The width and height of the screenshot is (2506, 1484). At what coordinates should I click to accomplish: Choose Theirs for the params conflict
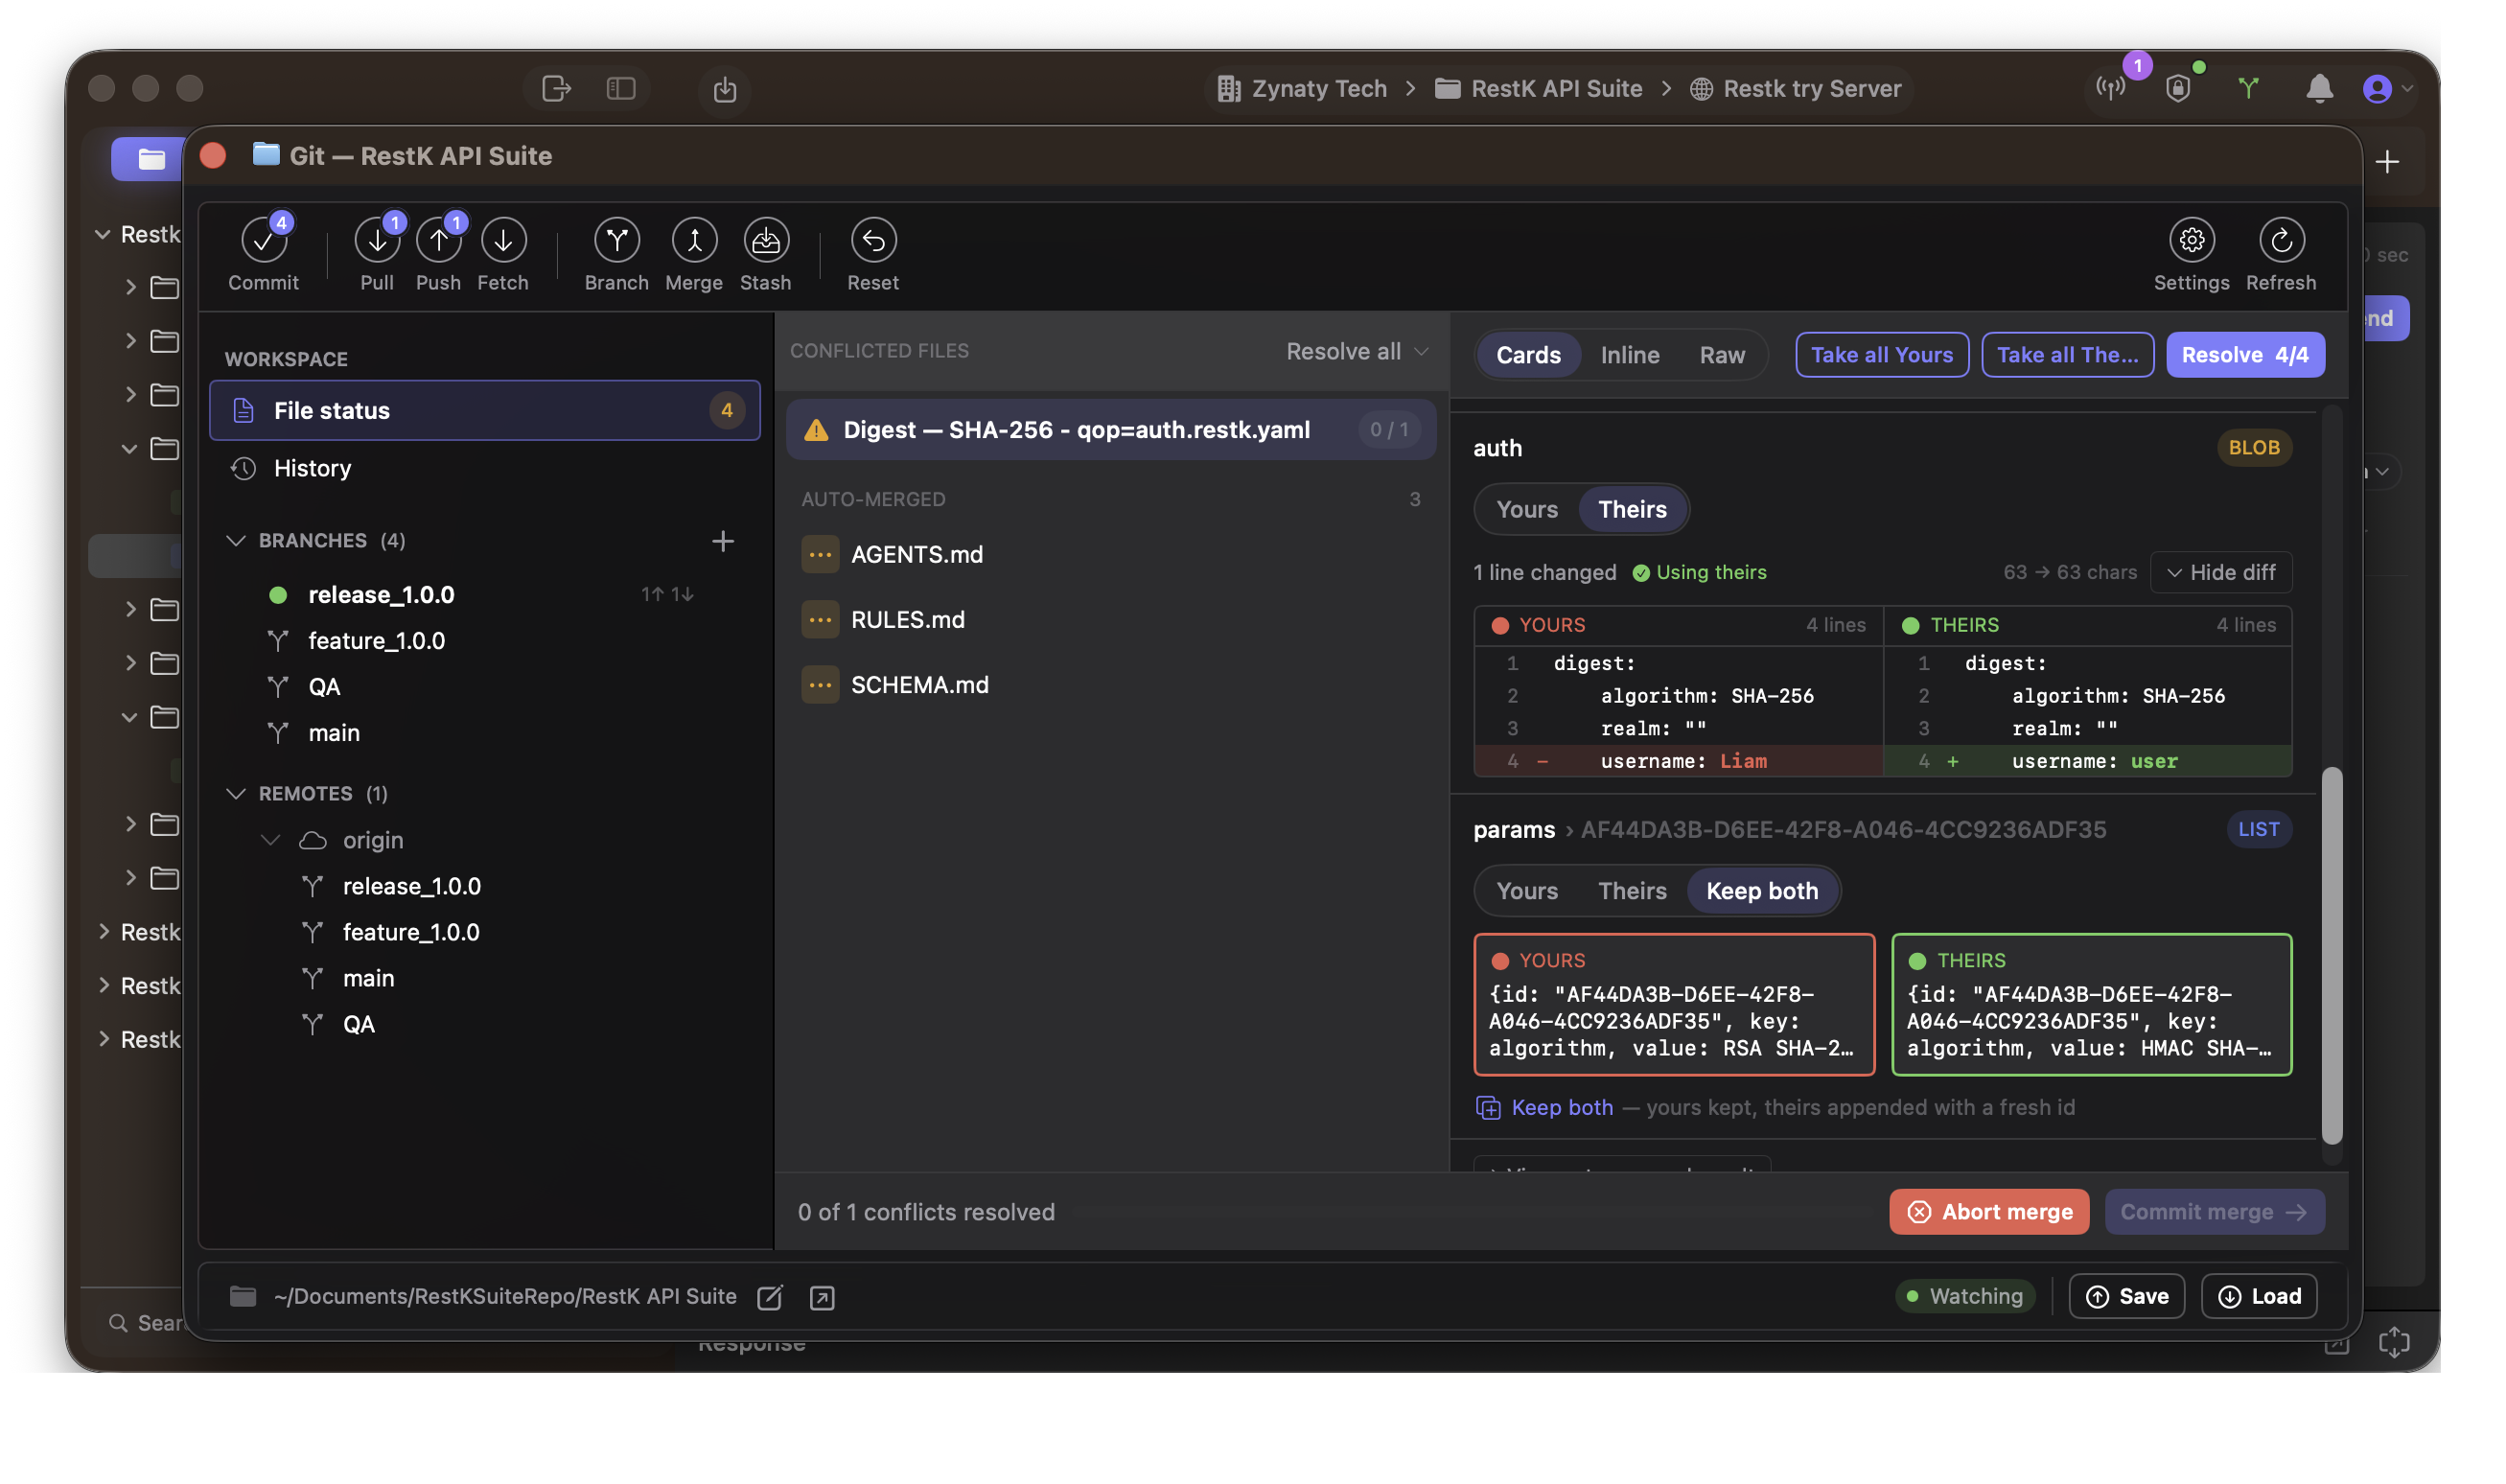click(x=1632, y=890)
